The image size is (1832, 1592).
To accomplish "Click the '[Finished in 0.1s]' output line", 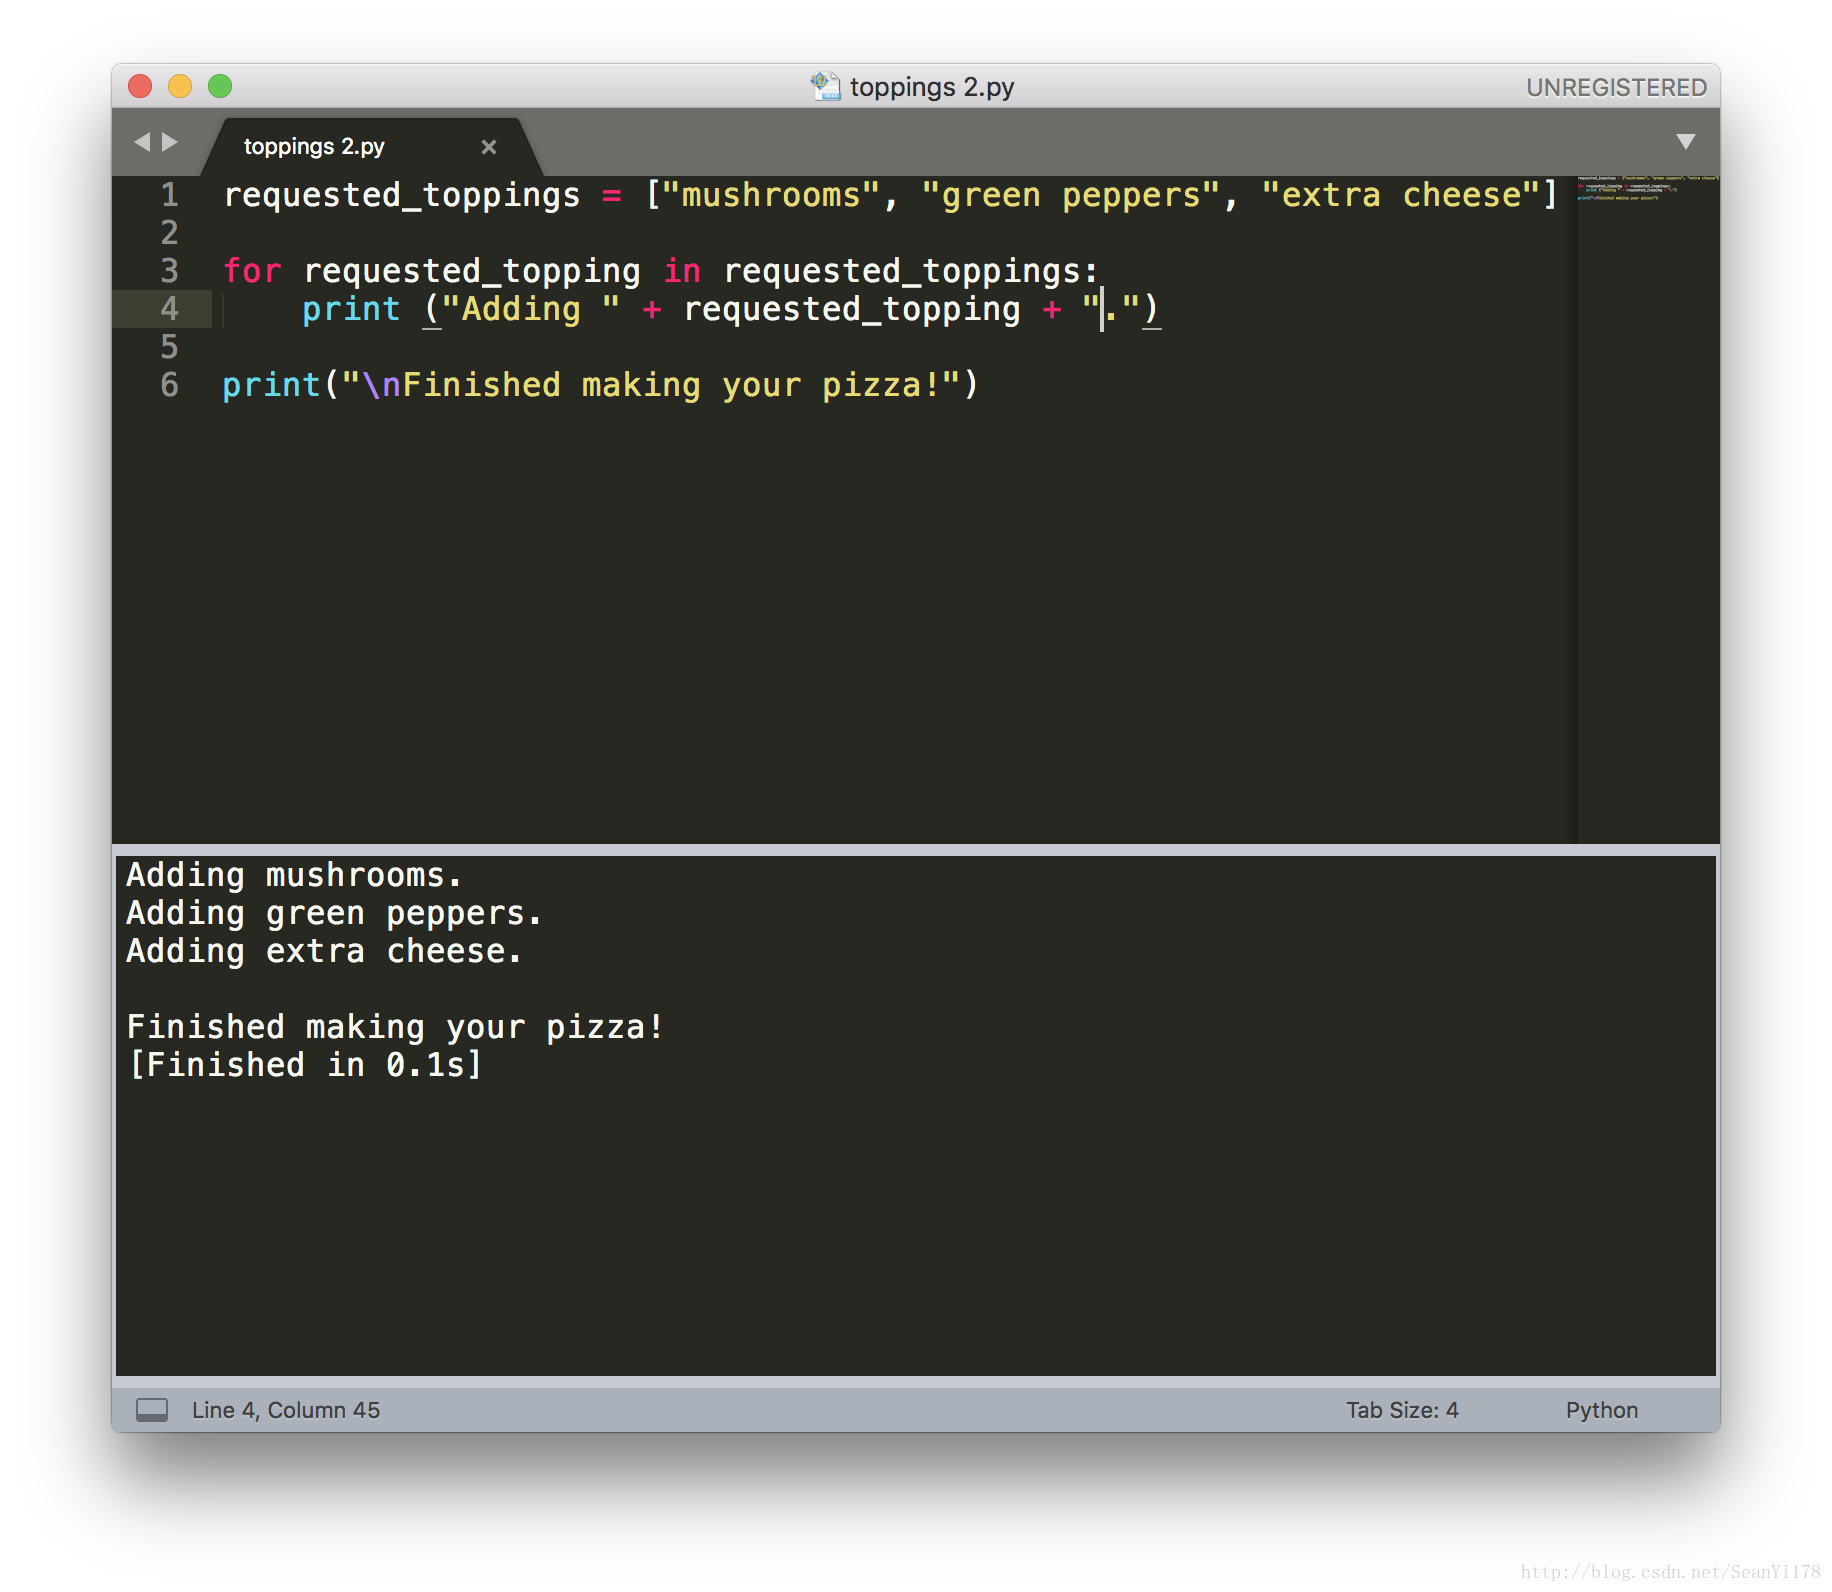I will [305, 1065].
